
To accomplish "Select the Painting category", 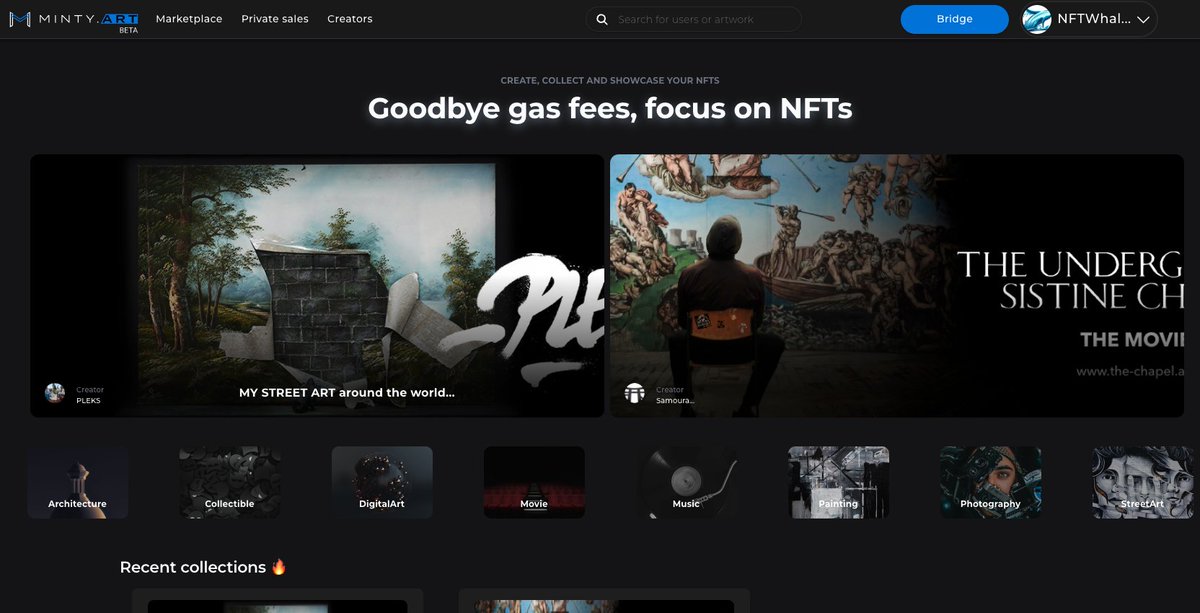I will (x=838, y=482).
